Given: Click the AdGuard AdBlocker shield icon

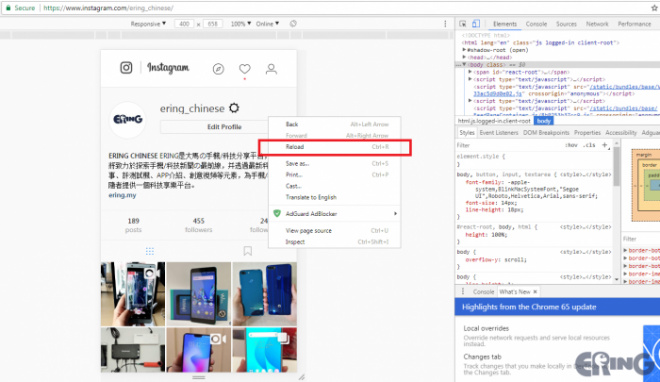Looking at the screenshot, I should [277, 213].
